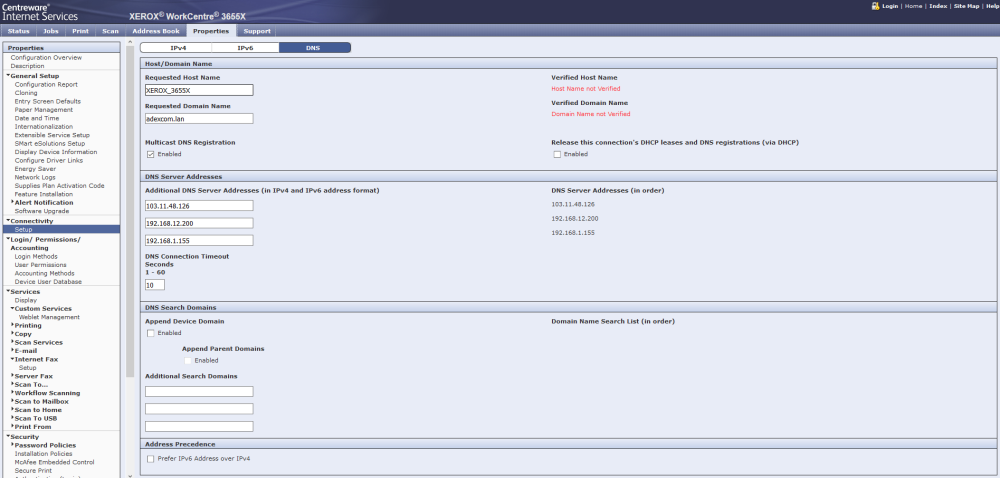
Task: Expand Server Fax subsection
Action: [13, 376]
